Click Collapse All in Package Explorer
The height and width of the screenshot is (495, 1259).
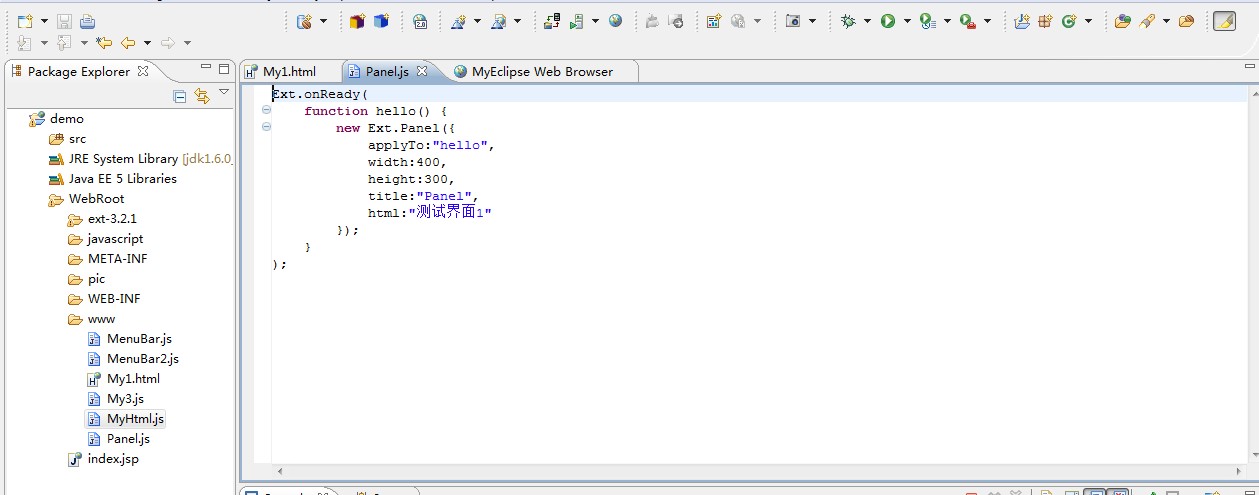[x=180, y=96]
